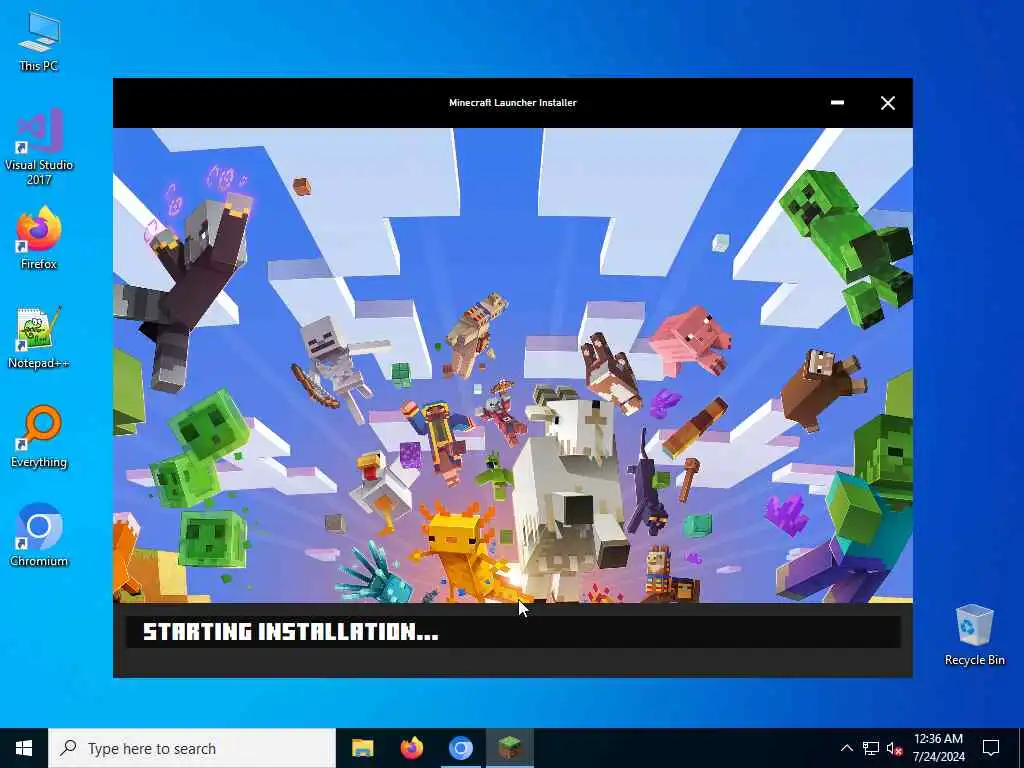Close the Minecraft Launcher Installer window
The image size is (1024, 768).
pyautogui.click(x=888, y=103)
